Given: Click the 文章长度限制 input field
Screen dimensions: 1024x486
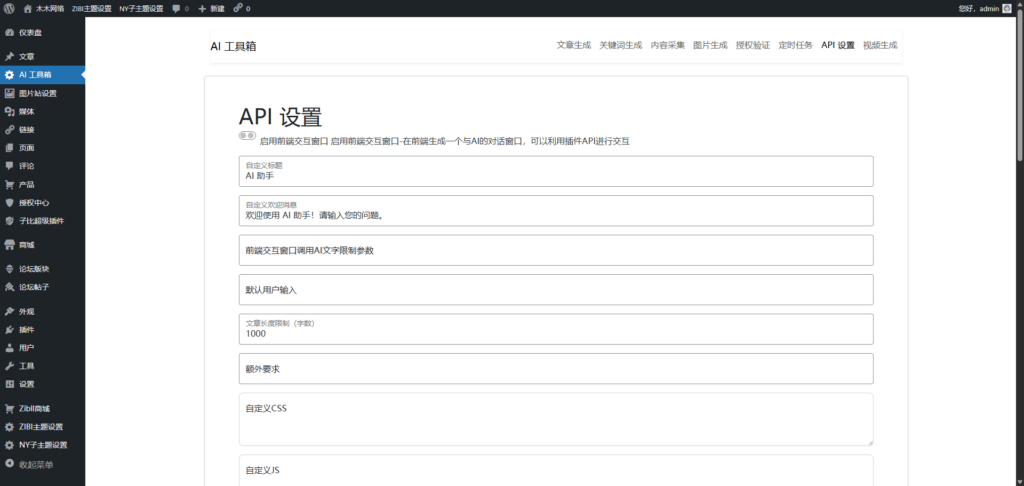Looking at the screenshot, I should point(556,334).
